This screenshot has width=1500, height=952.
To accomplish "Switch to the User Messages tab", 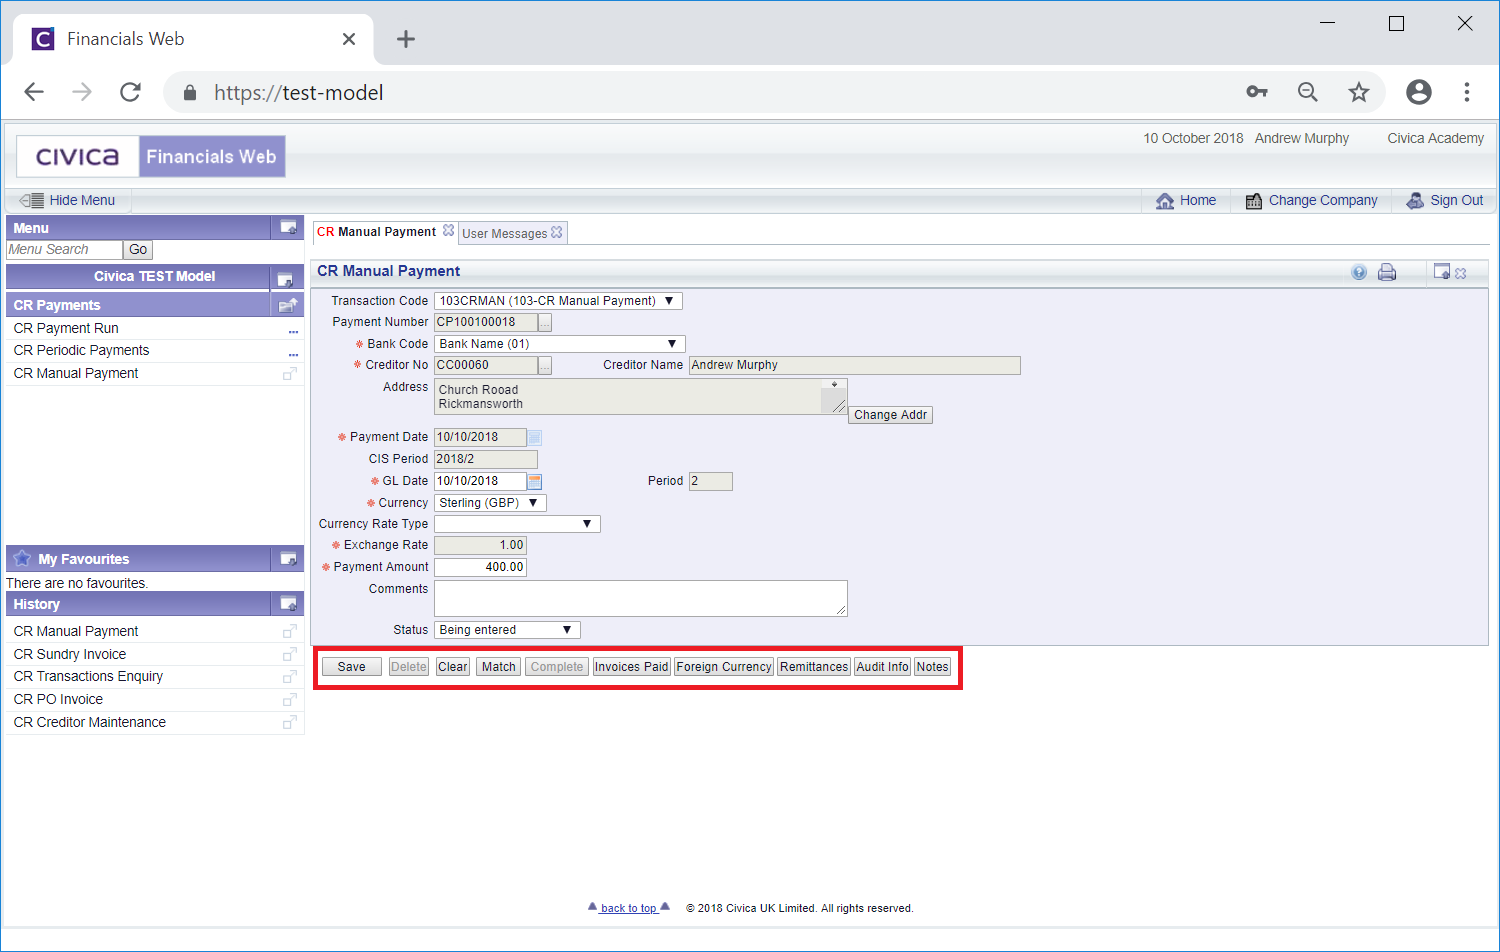I will click(504, 233).
